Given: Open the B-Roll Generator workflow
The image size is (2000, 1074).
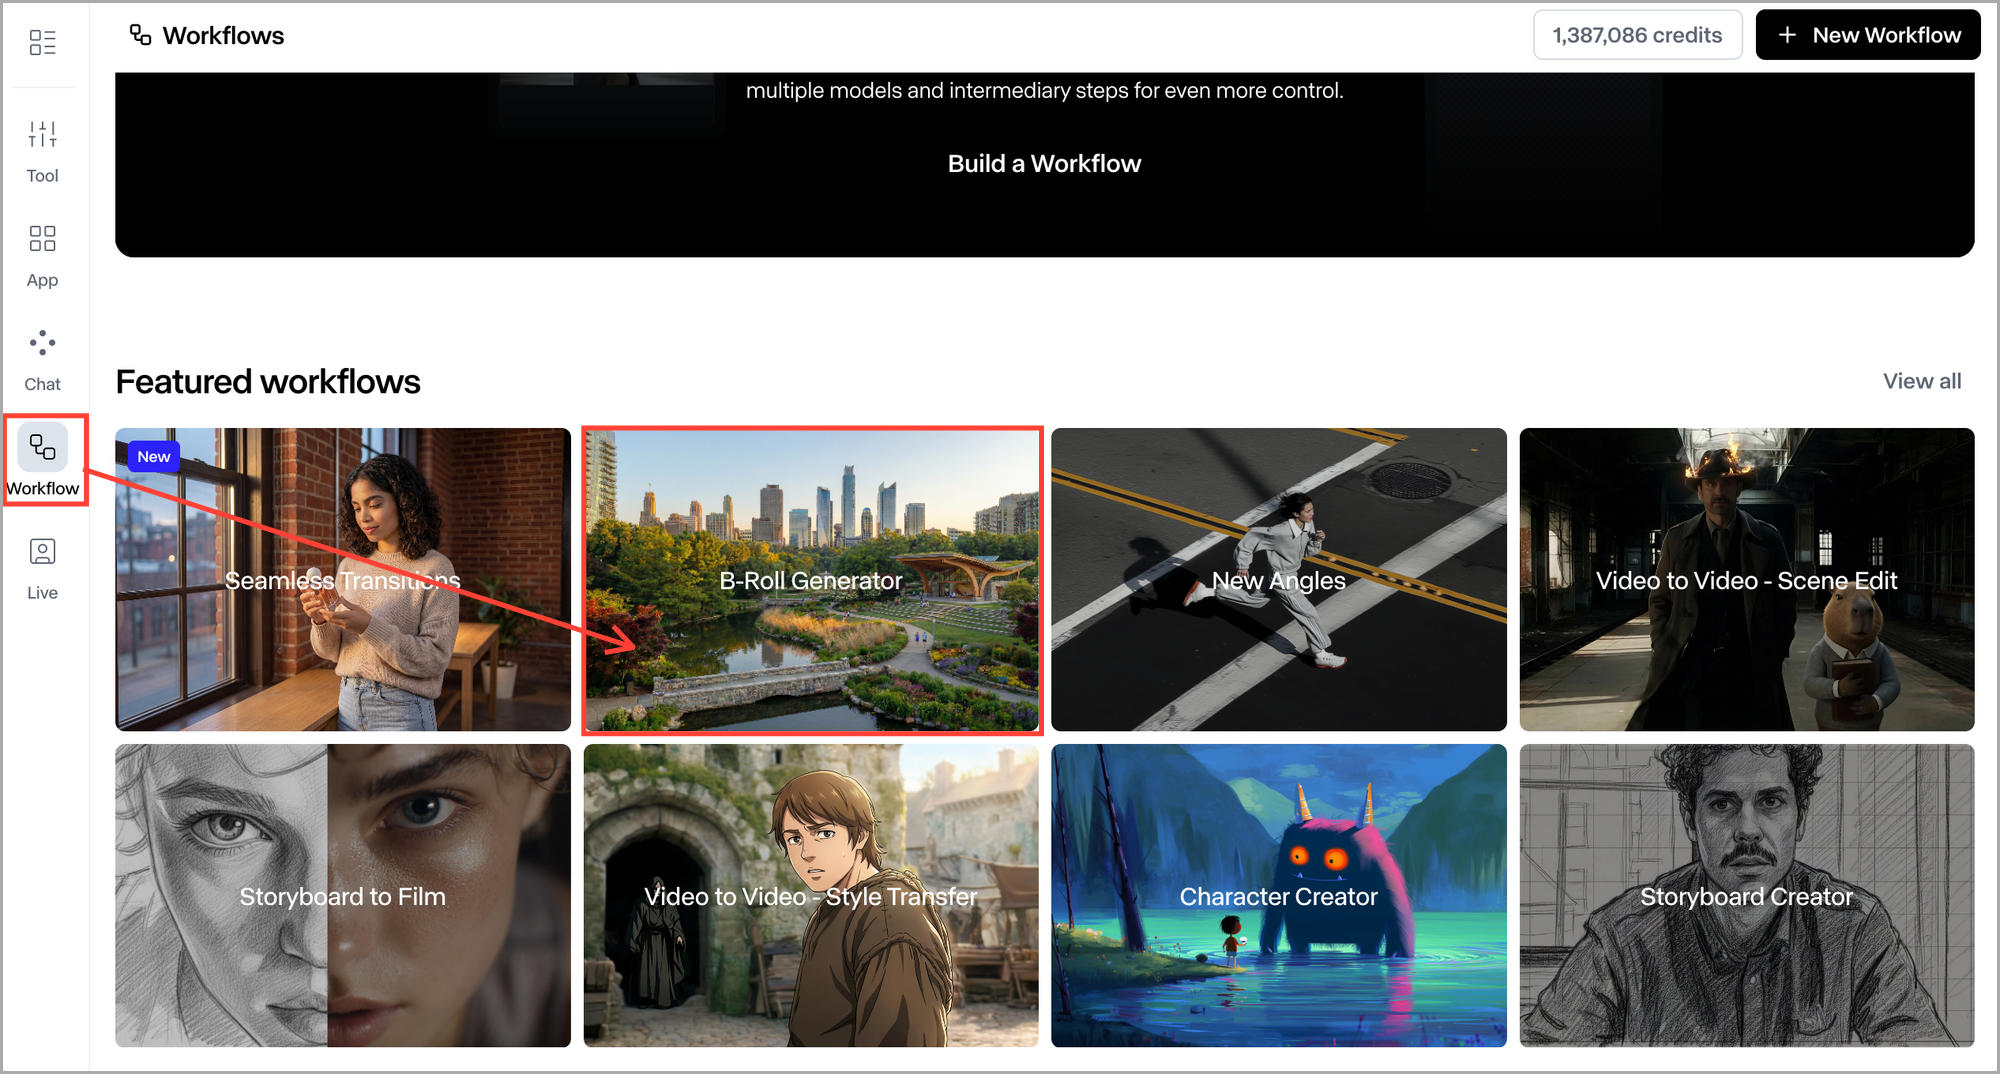Looking at the screenshot, I should tap(811, 581).
